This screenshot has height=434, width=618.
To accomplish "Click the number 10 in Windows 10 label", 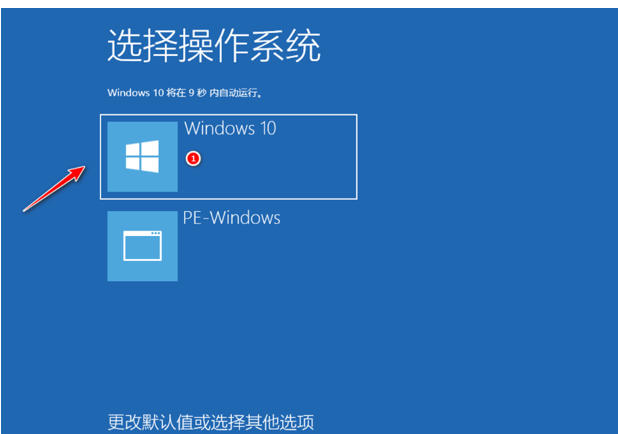I will pos(268,129).
